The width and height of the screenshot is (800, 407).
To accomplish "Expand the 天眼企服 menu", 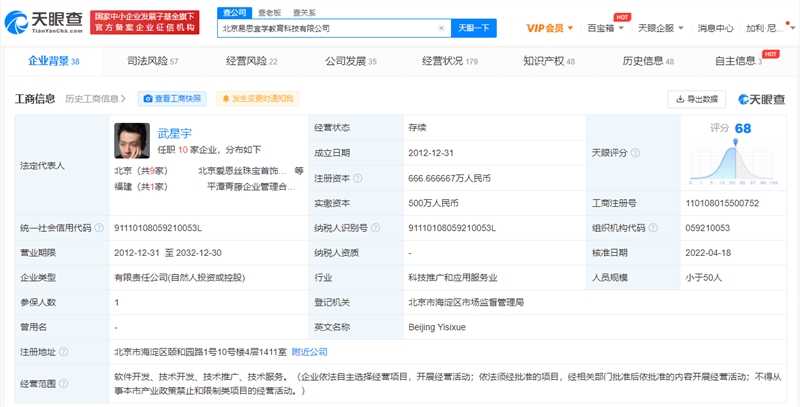I will [x=660, y=28].
